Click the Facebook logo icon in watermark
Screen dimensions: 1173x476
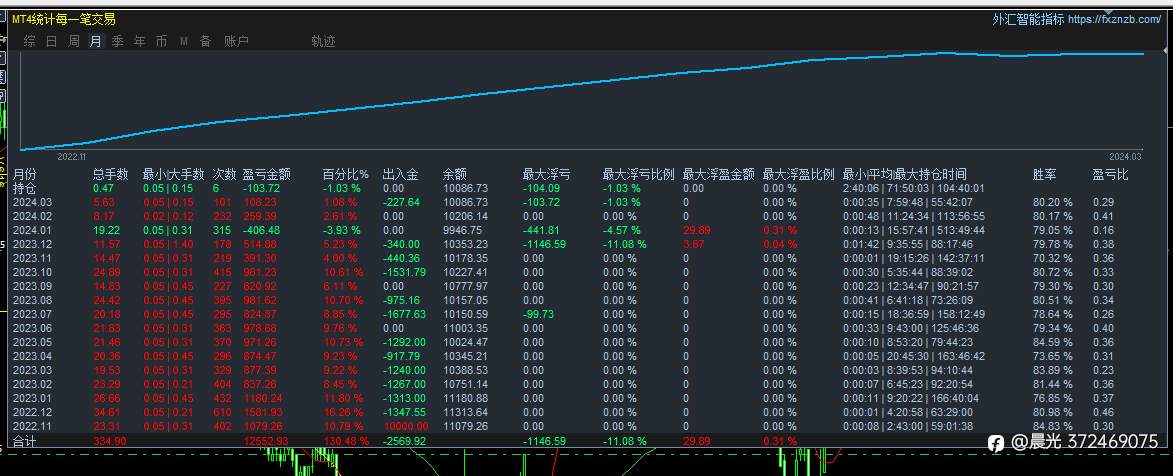tap(996, 443)
